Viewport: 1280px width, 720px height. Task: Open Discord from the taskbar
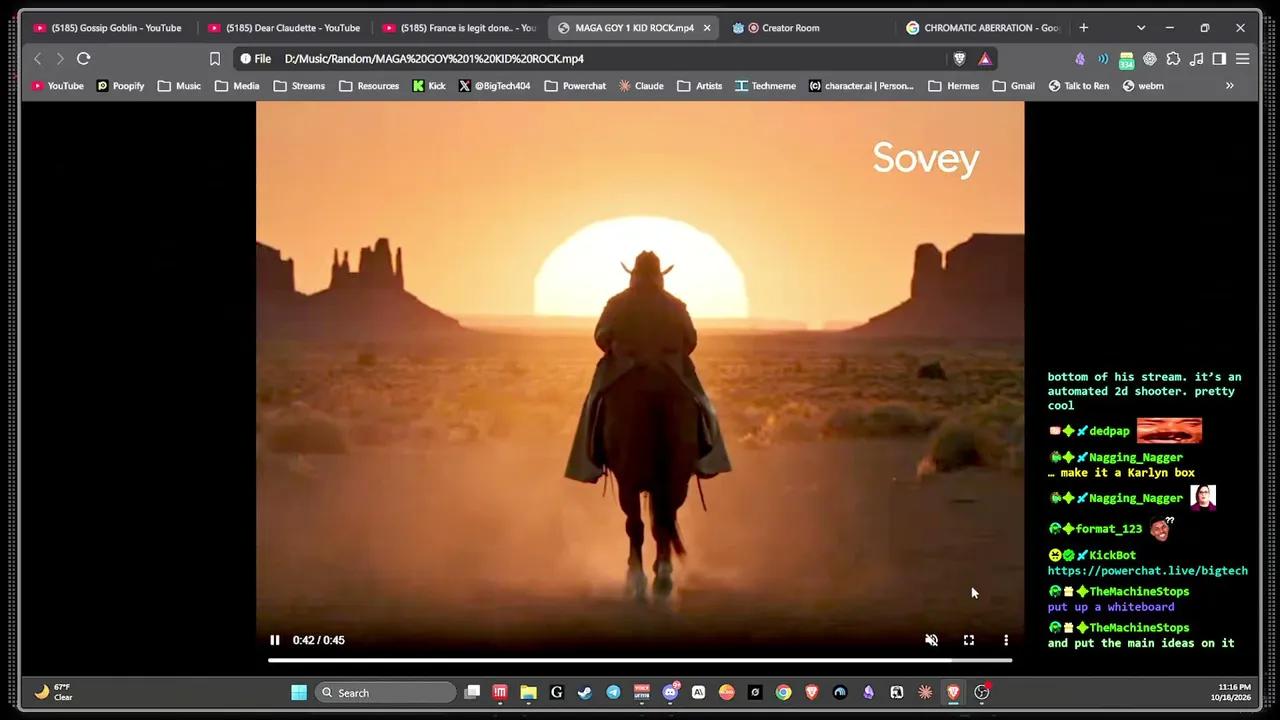670,692
